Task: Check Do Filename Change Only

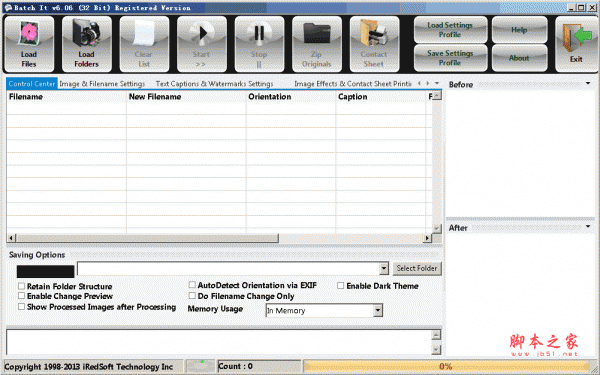Action: click(x=192, y=295)
